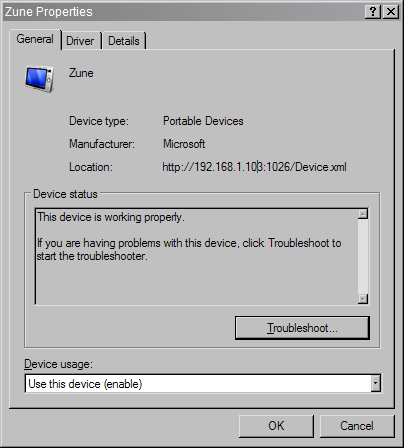The height and width of the screenshot is (448, 404).
Task: Click the Location URL text
Action: 254,167
